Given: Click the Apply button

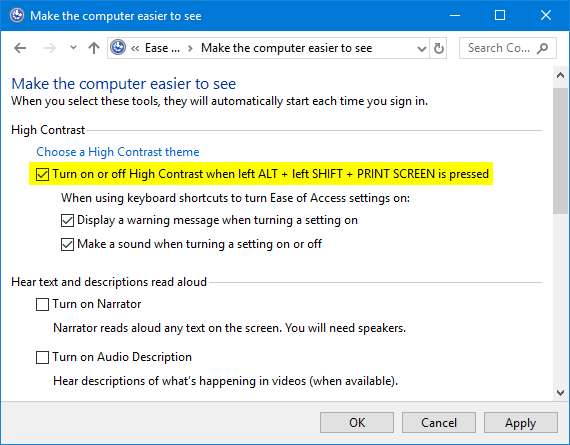Looking at the screenshot, I should (x=521, y=423).
